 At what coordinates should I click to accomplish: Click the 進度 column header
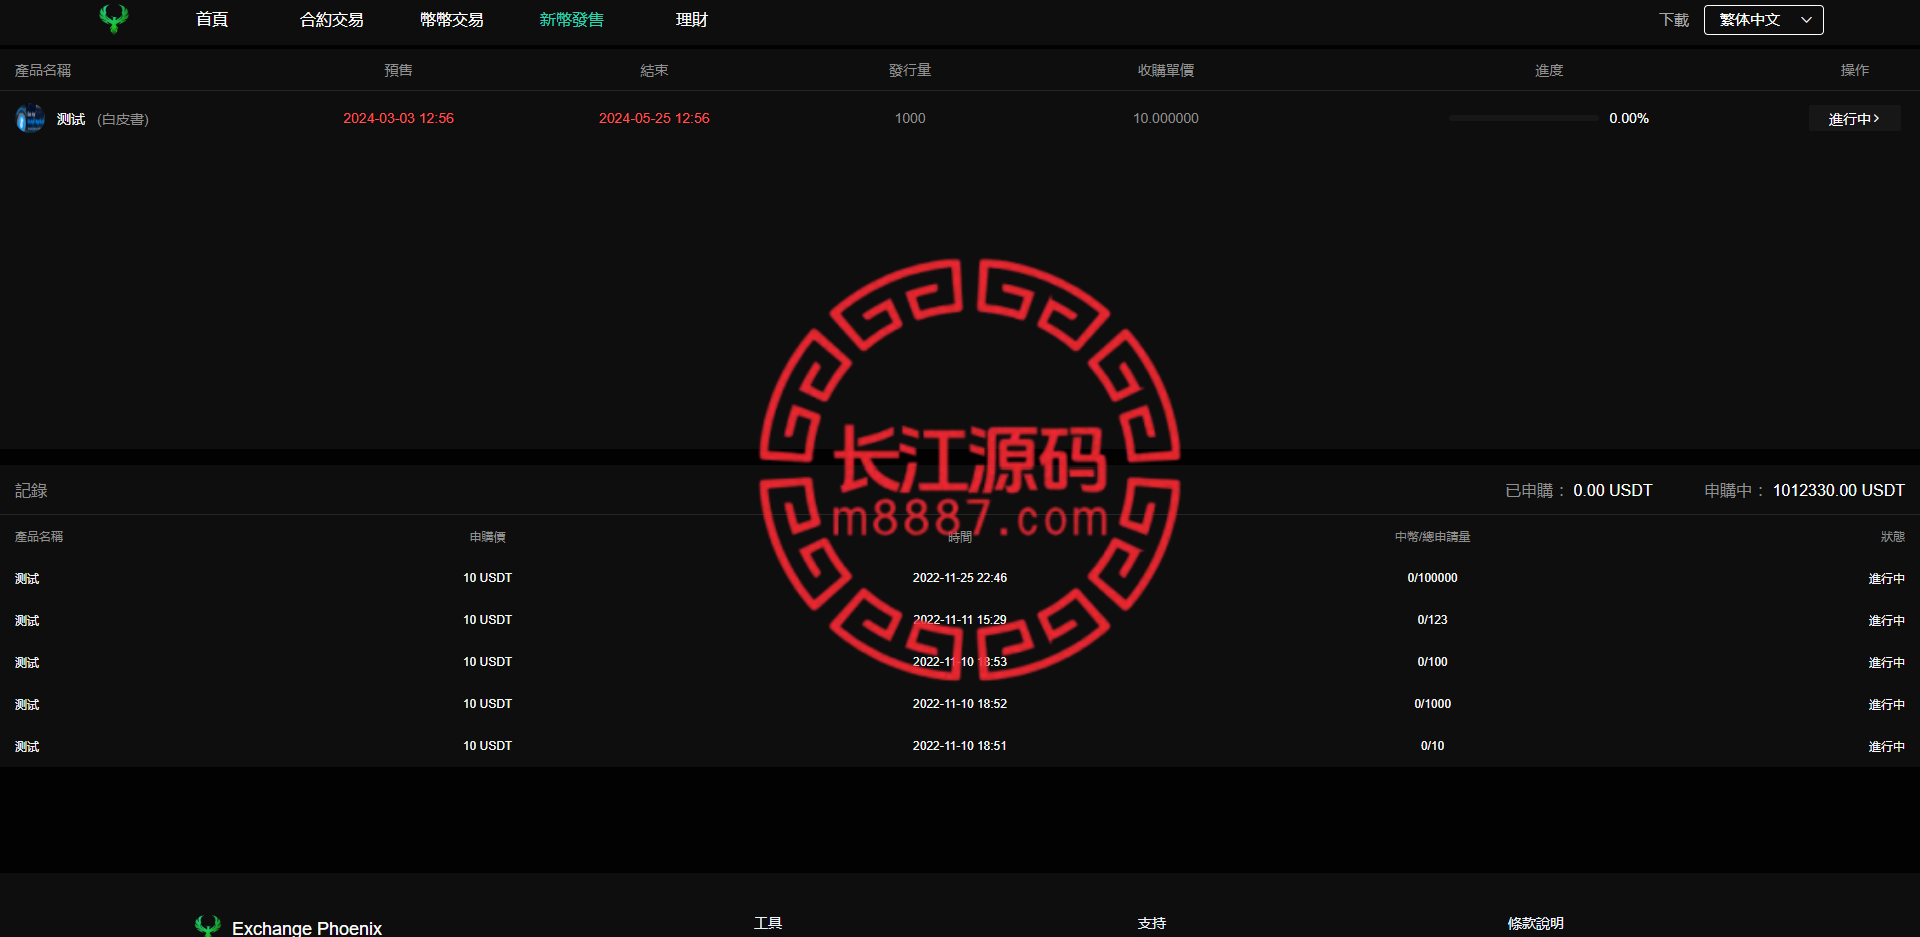point(1549,70)
